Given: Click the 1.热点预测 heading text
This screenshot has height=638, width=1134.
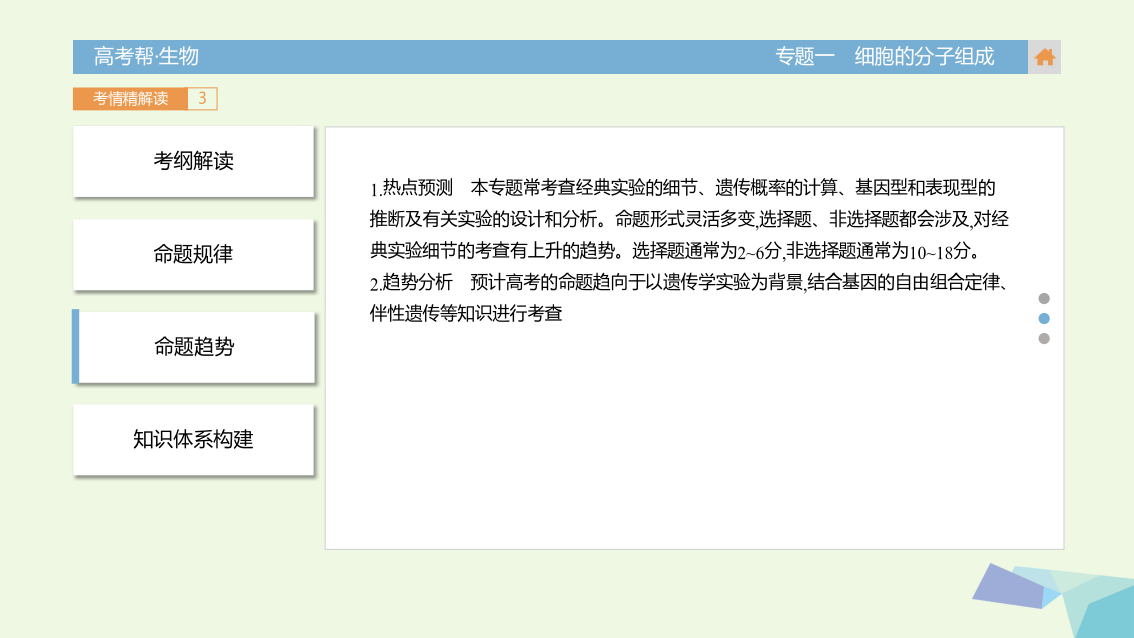Looking at the screenshot, I should point(412,188).
